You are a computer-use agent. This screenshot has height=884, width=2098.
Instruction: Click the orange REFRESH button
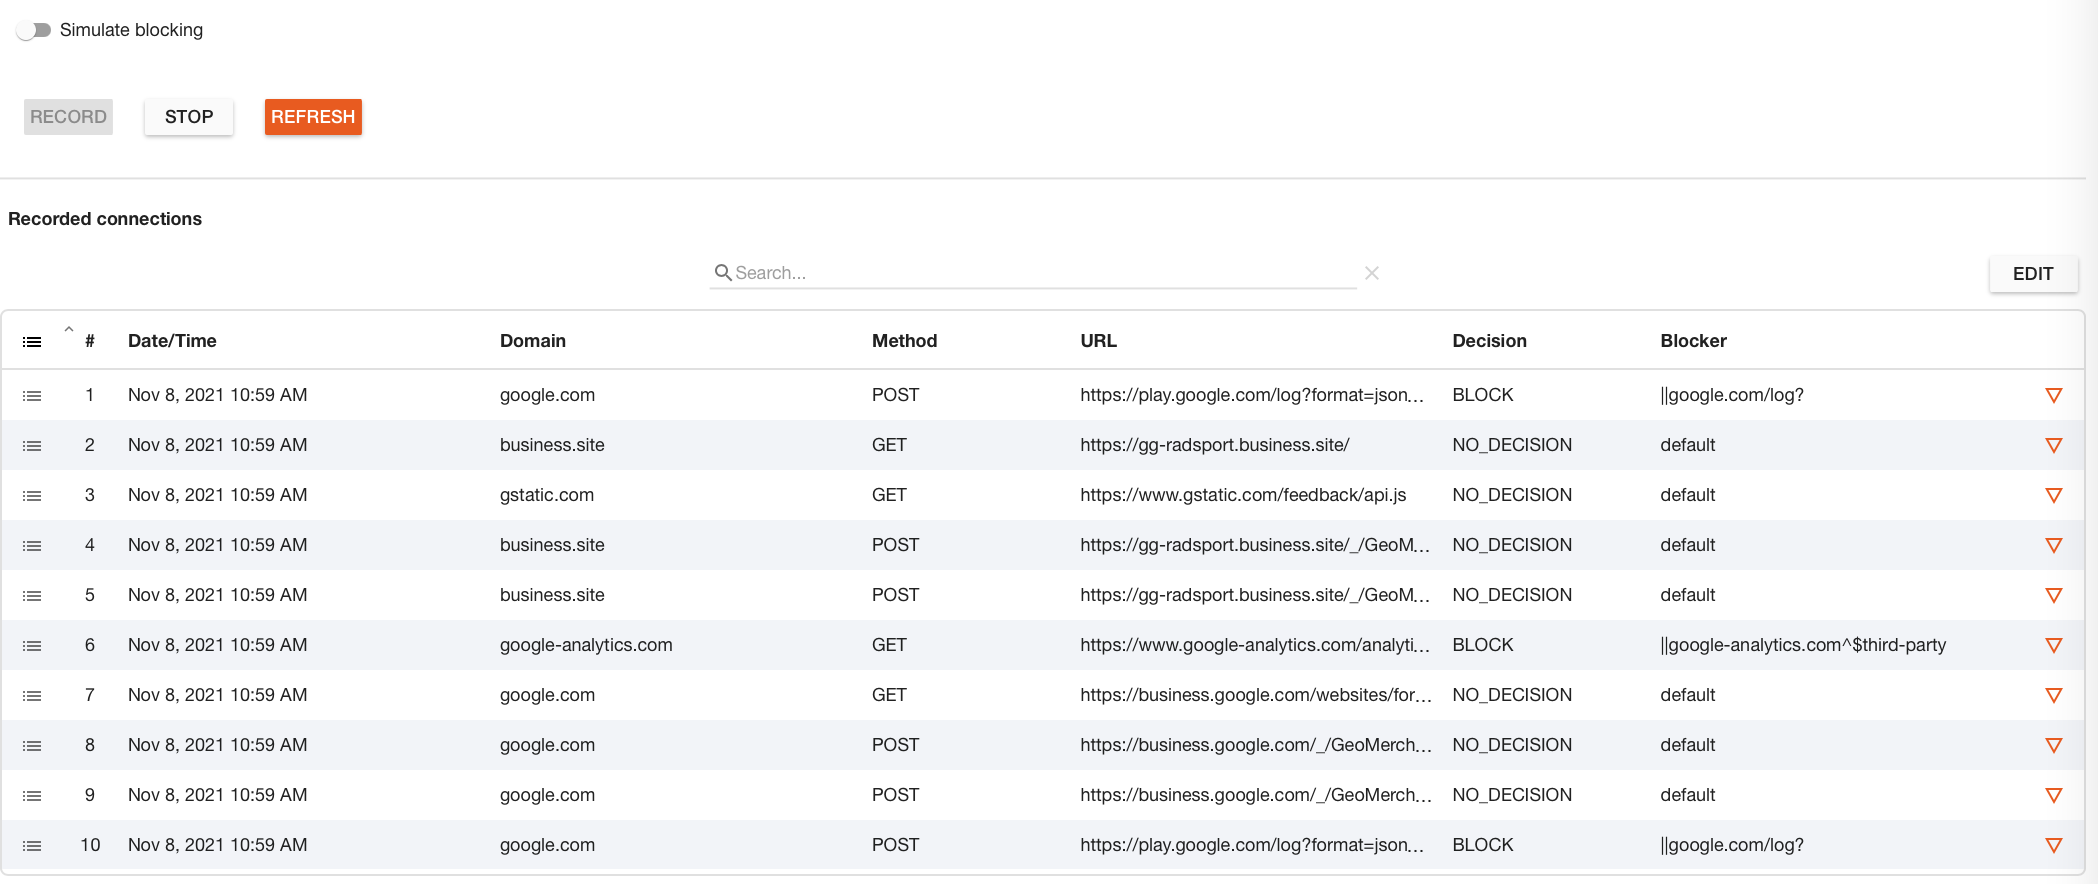tap(313, 117)
